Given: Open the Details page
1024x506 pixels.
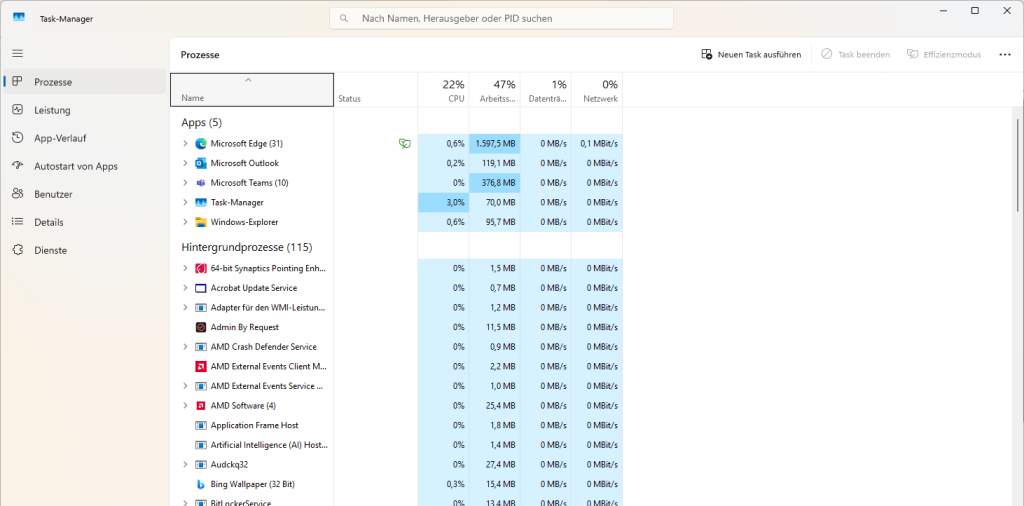Looking at the screenshot, I should point(85,223).
